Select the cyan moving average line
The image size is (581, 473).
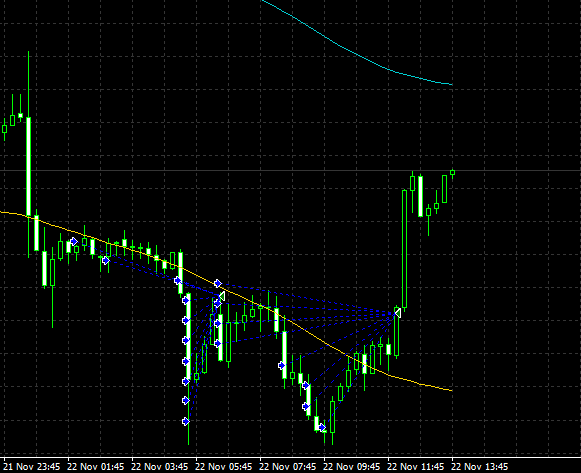356,54
